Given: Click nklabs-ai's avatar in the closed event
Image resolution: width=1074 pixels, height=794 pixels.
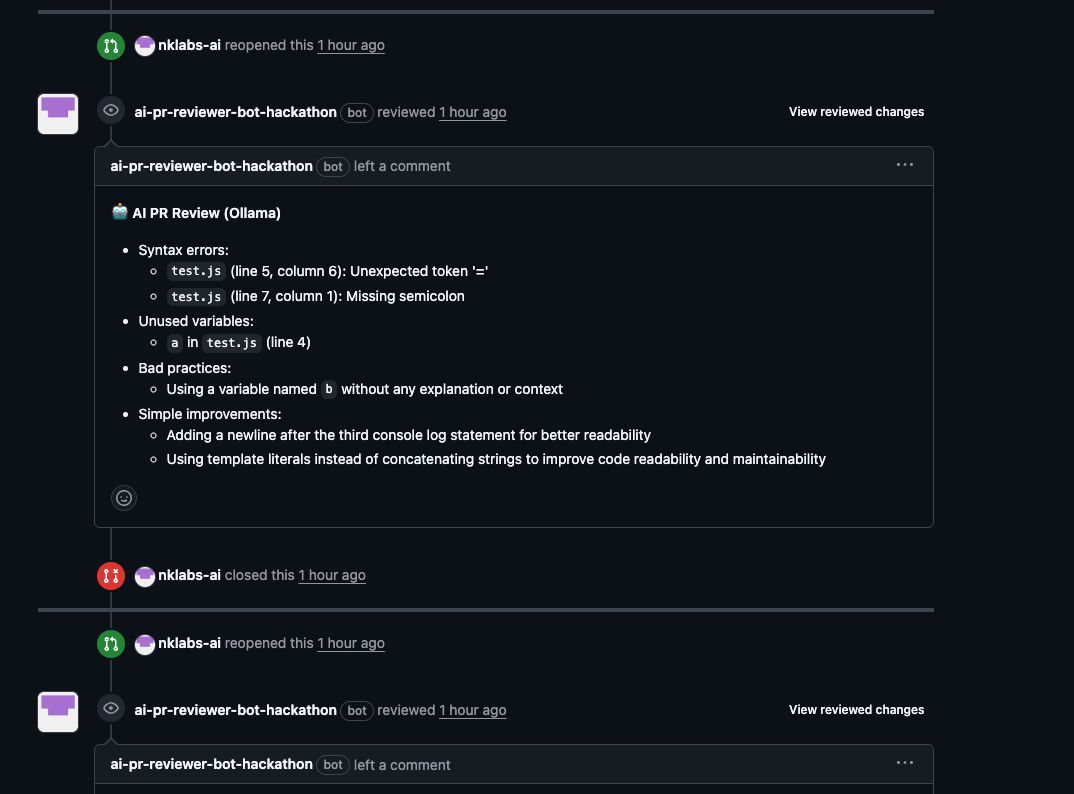Looking at the screenshot, I should pyautogui.click(x=145, y=575).
